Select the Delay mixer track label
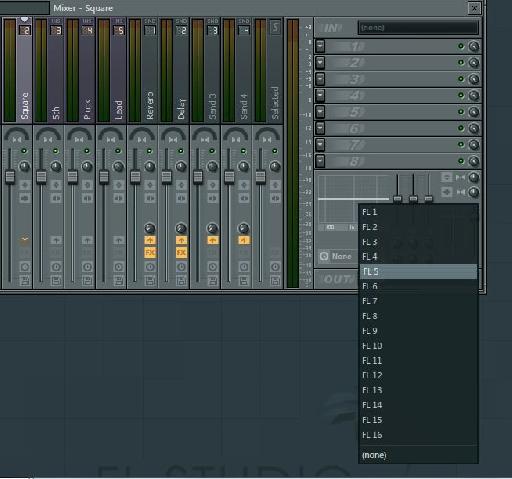Screen dimensions: 512x479 (181, 109)
